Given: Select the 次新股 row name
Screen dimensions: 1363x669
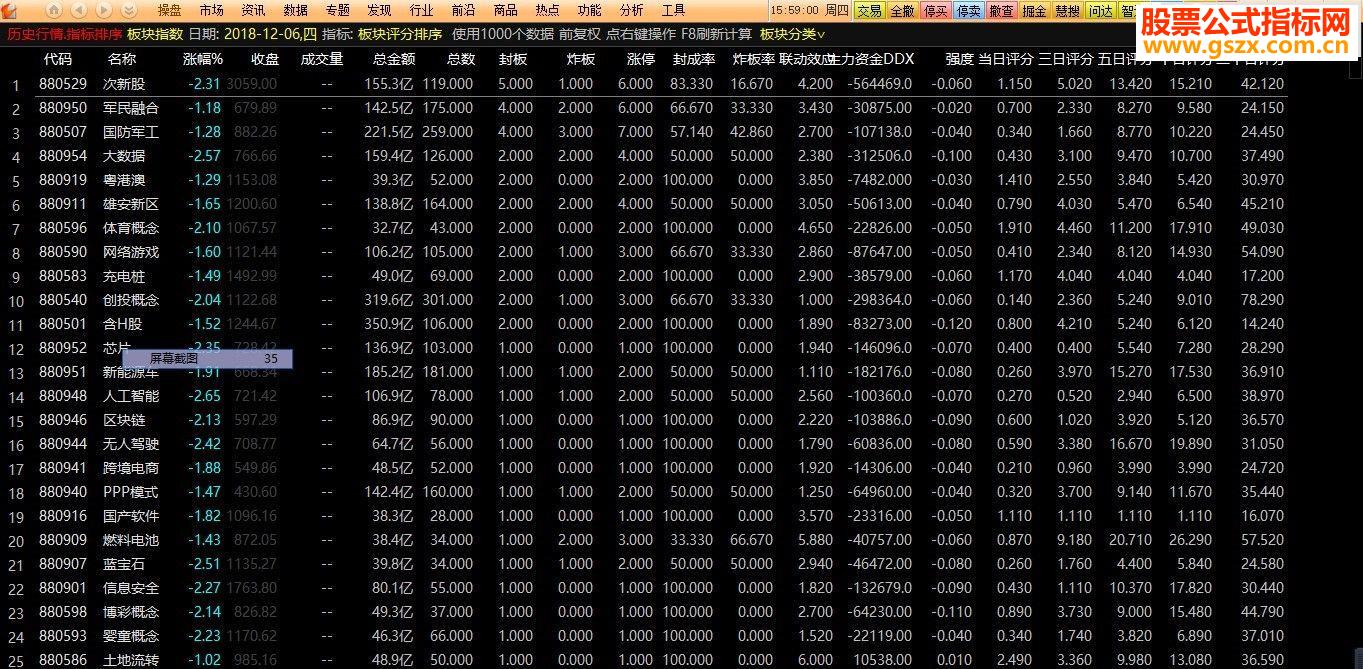Looking at the screenshot, I should (124, 84).
